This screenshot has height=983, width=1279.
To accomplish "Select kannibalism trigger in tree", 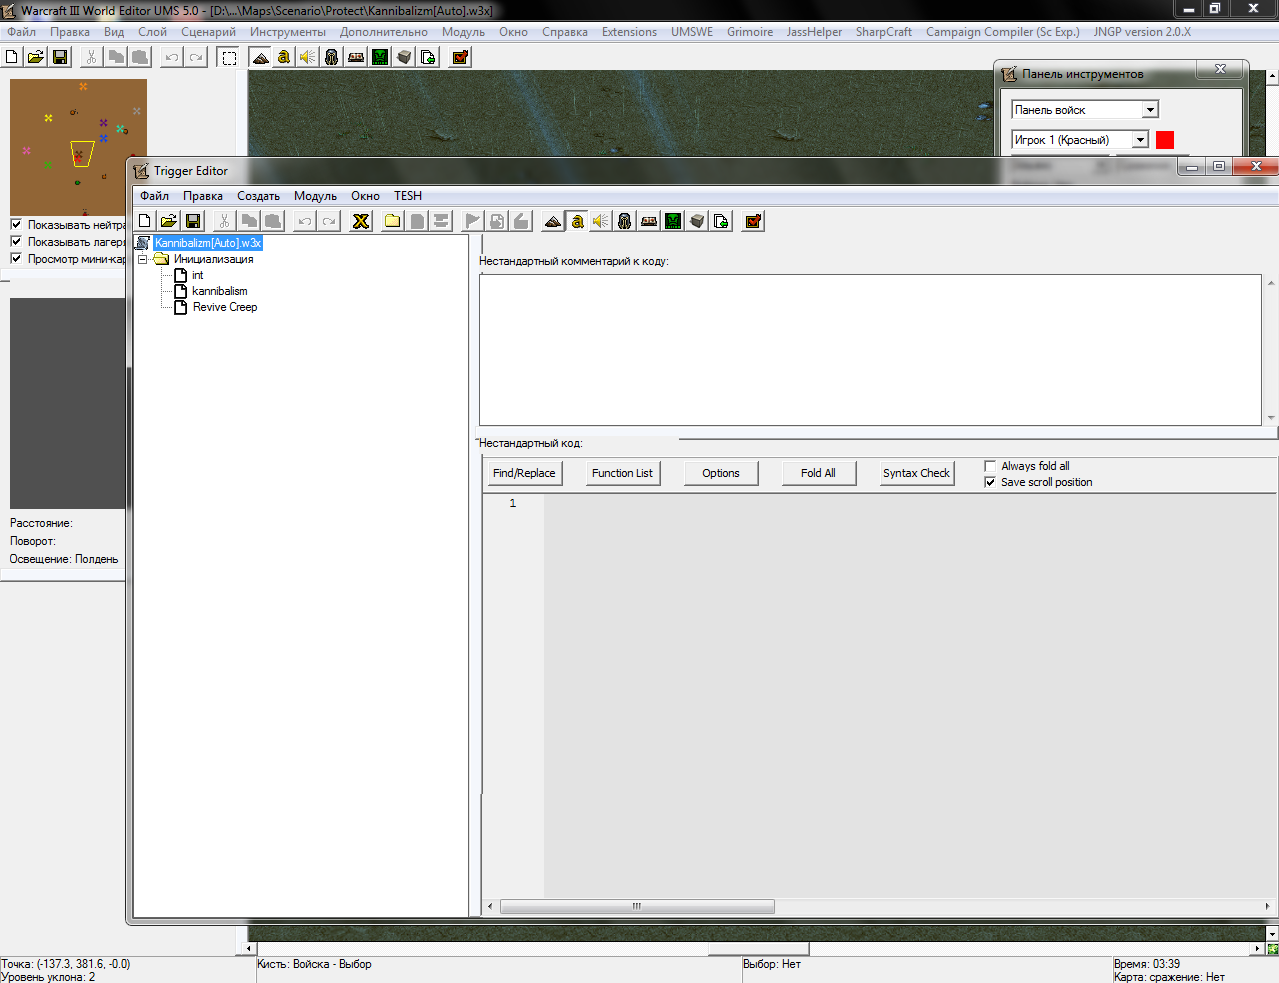I will point(220,291).
